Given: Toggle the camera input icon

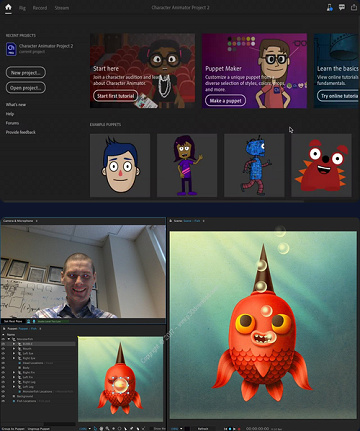Looking at the screenshot, I should point(28,321).
